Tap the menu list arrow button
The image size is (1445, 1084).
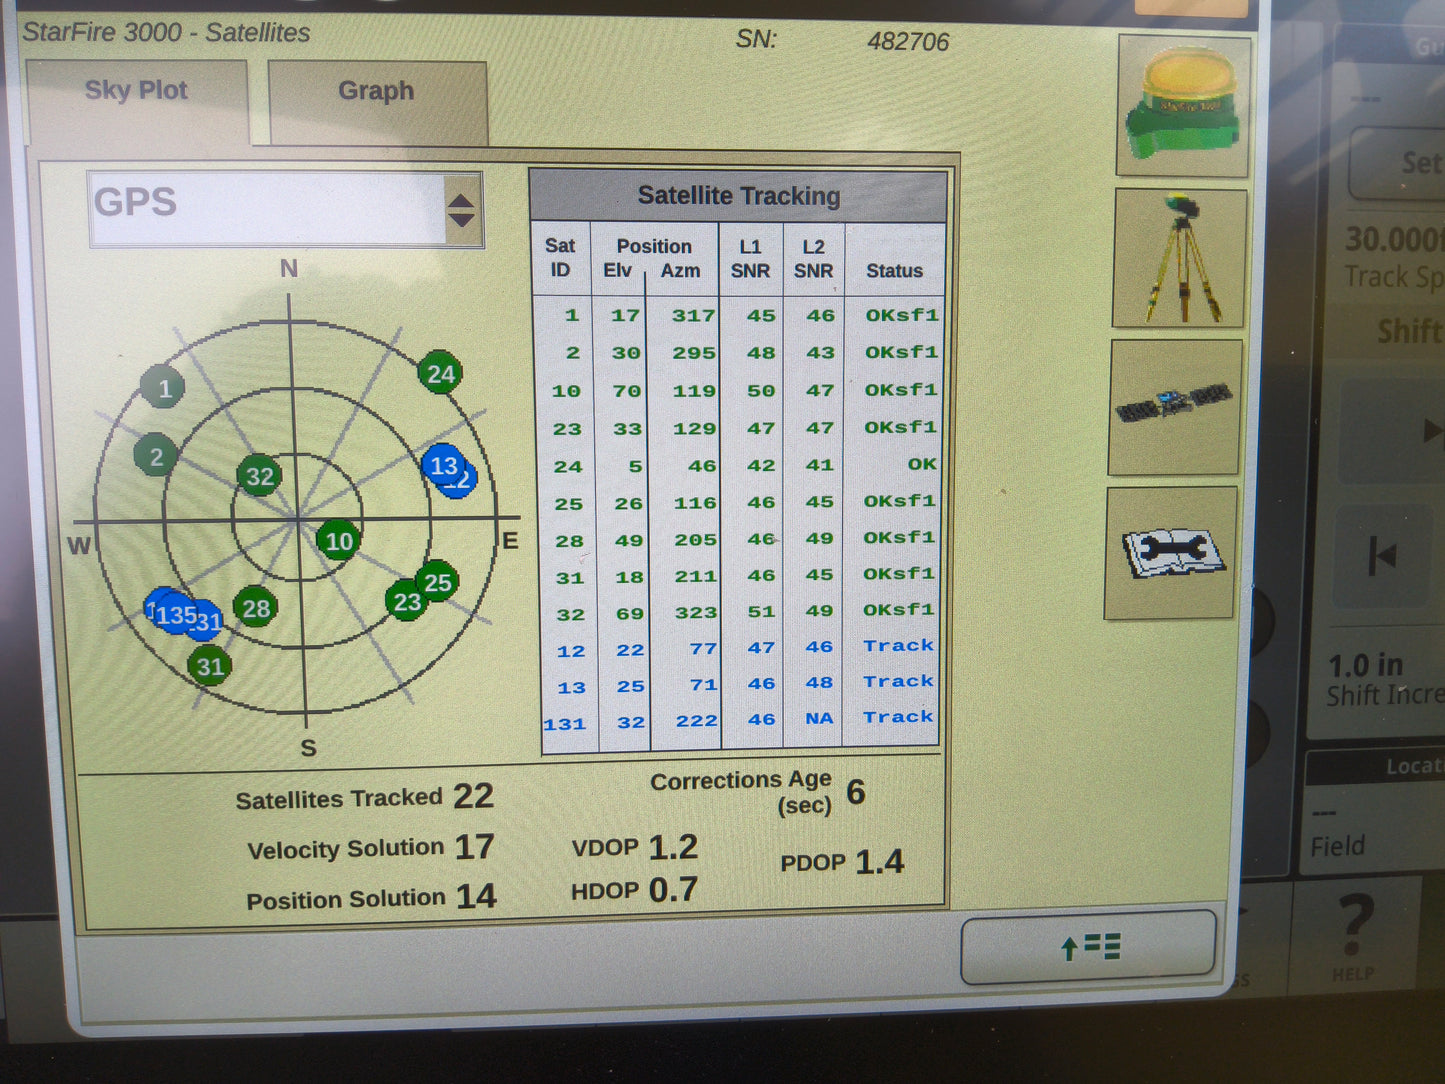(1088, 946)
